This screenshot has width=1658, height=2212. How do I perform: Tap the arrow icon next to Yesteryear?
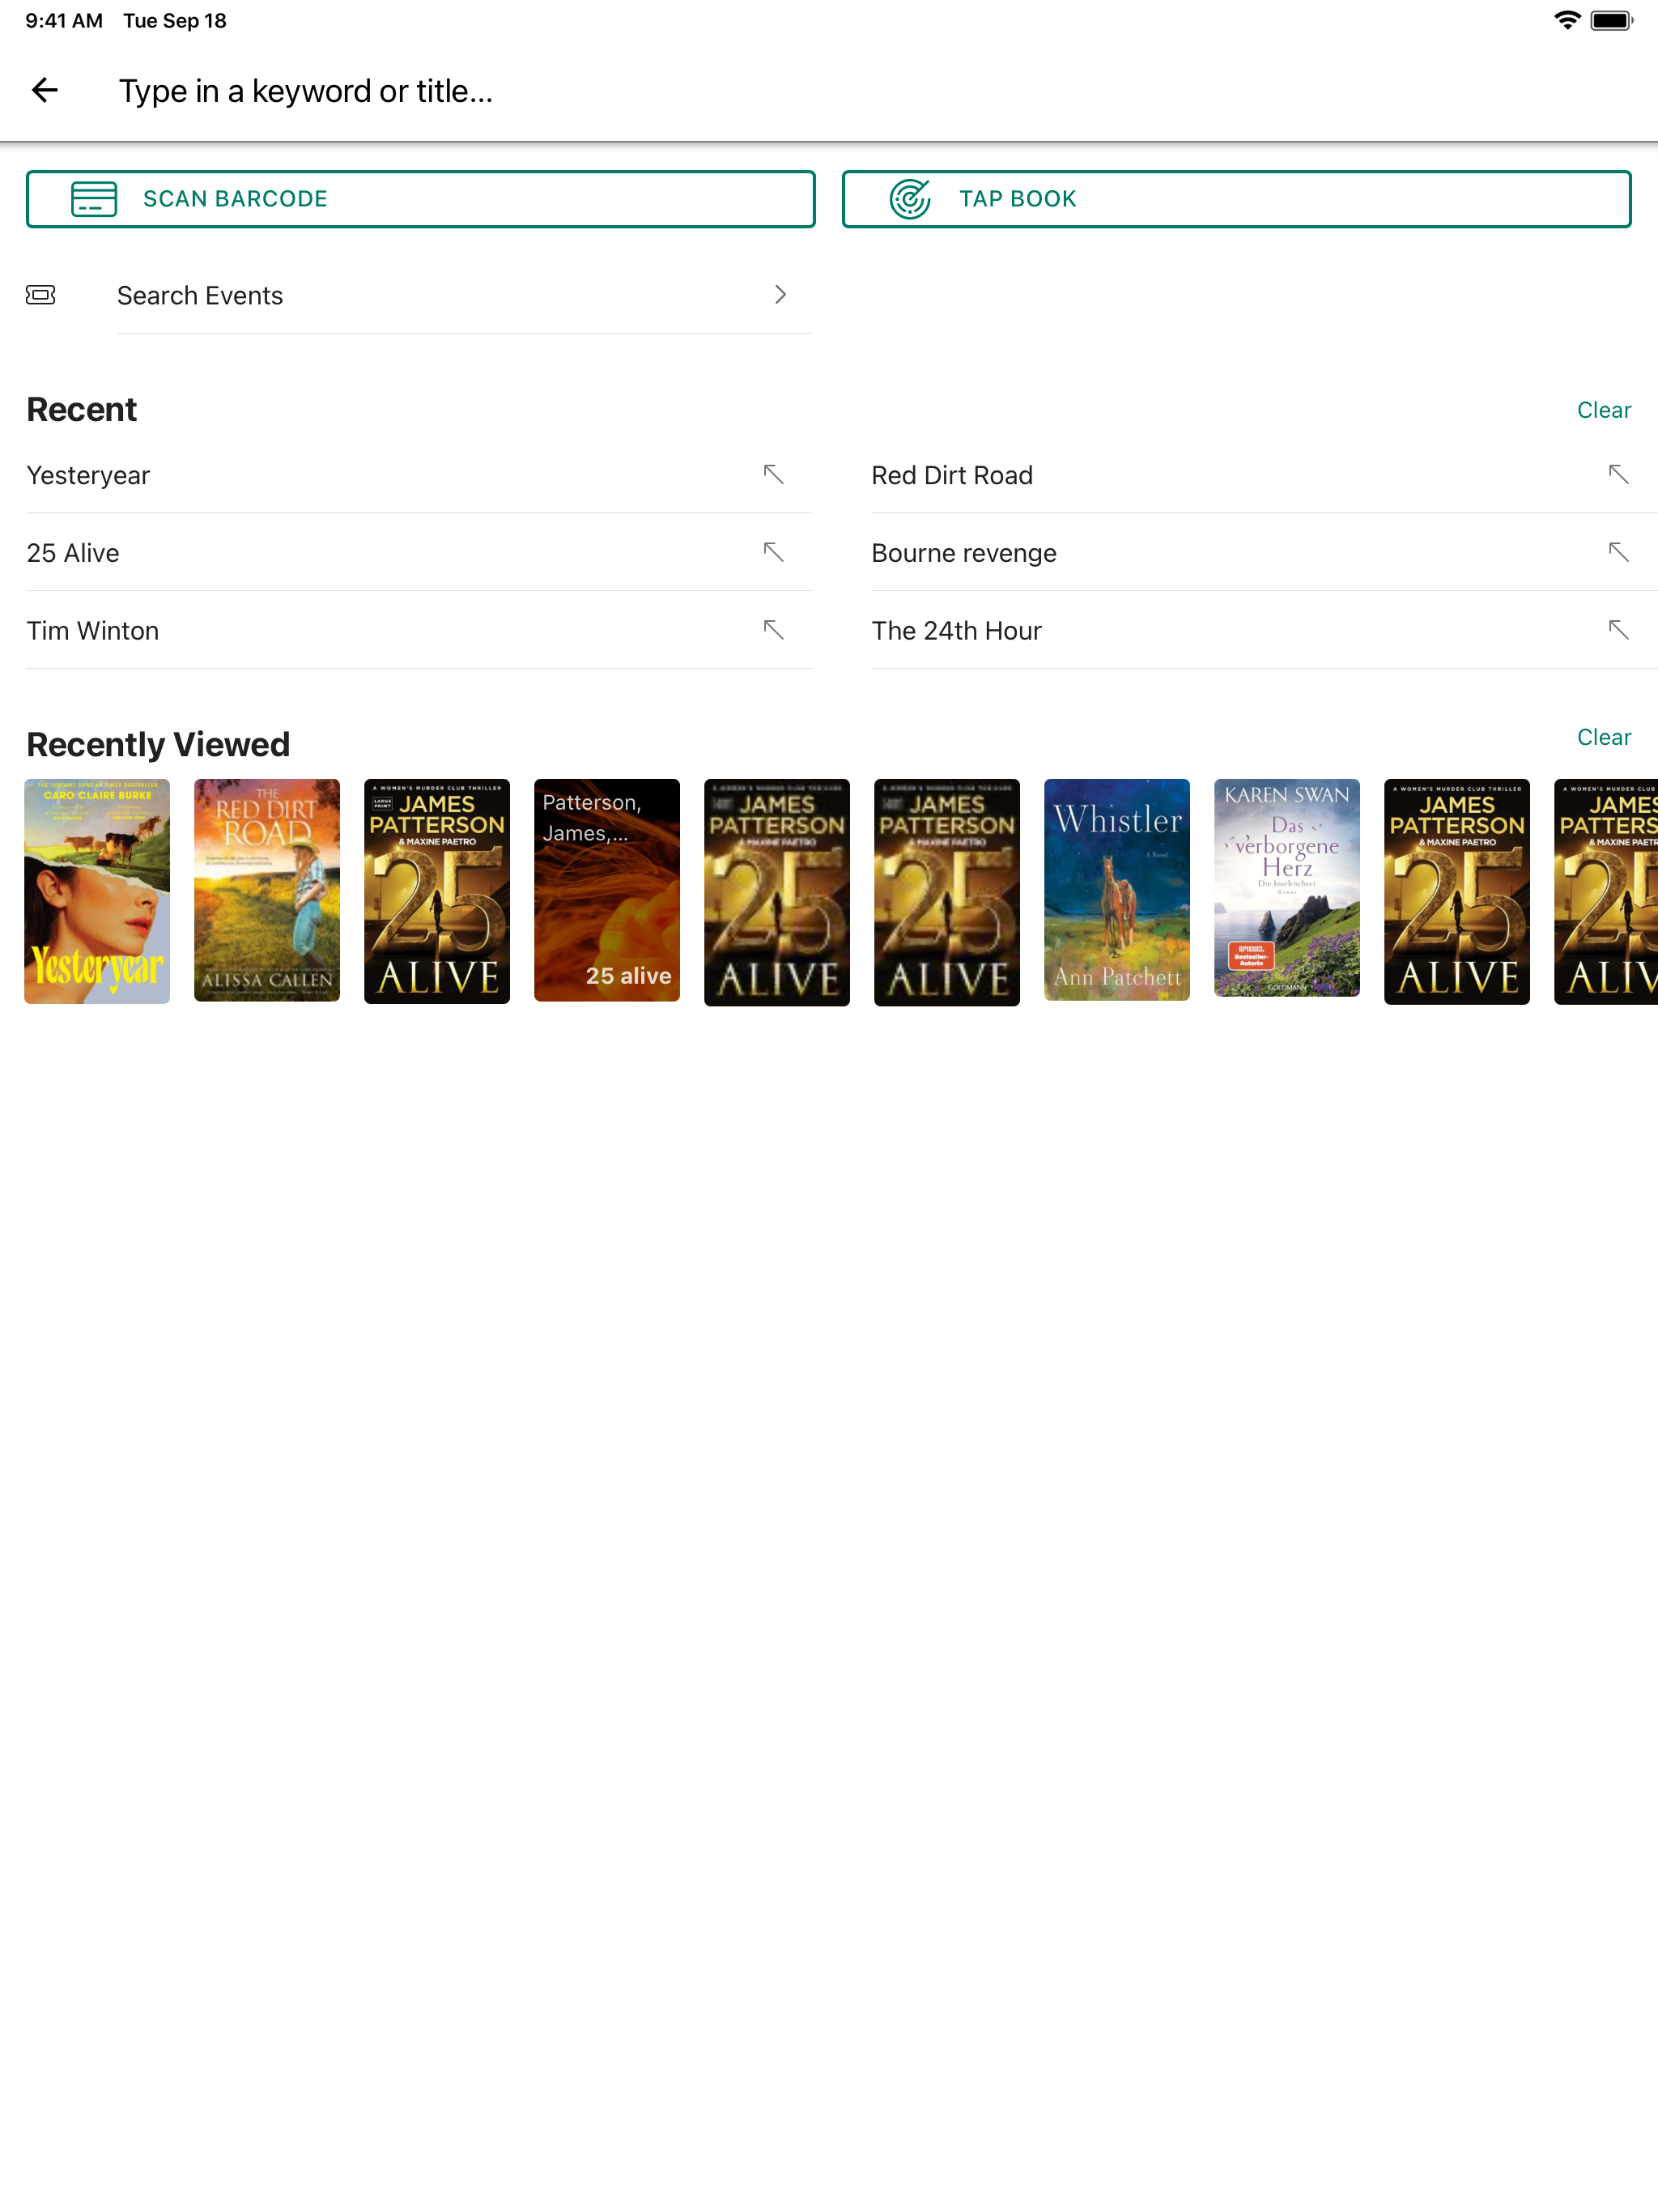click(773, 474)
